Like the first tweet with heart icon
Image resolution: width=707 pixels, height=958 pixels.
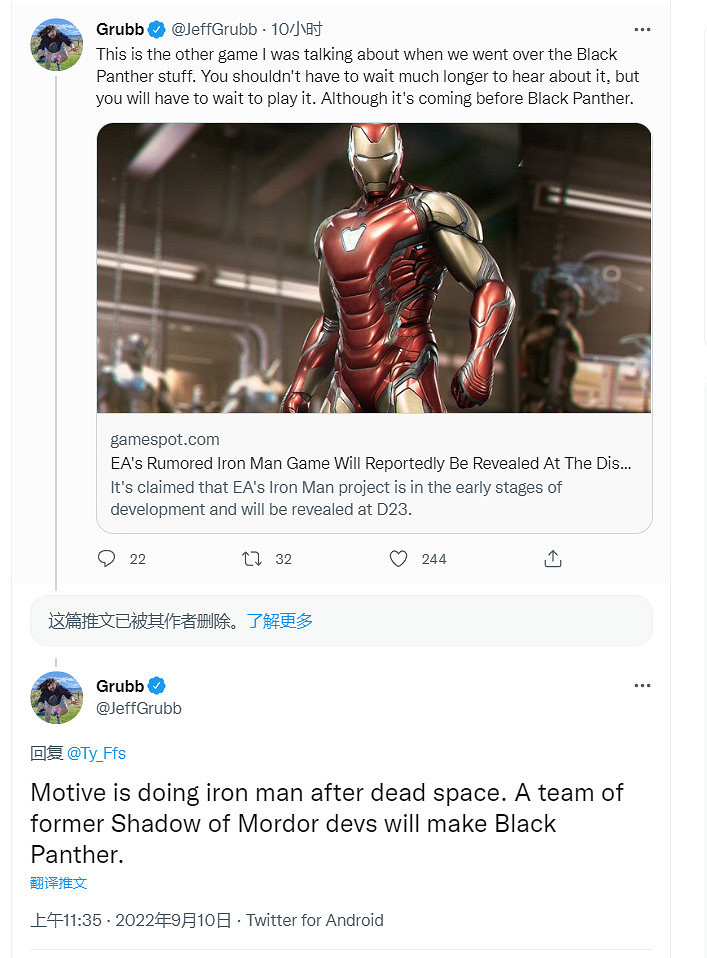(x=398, y=559)
